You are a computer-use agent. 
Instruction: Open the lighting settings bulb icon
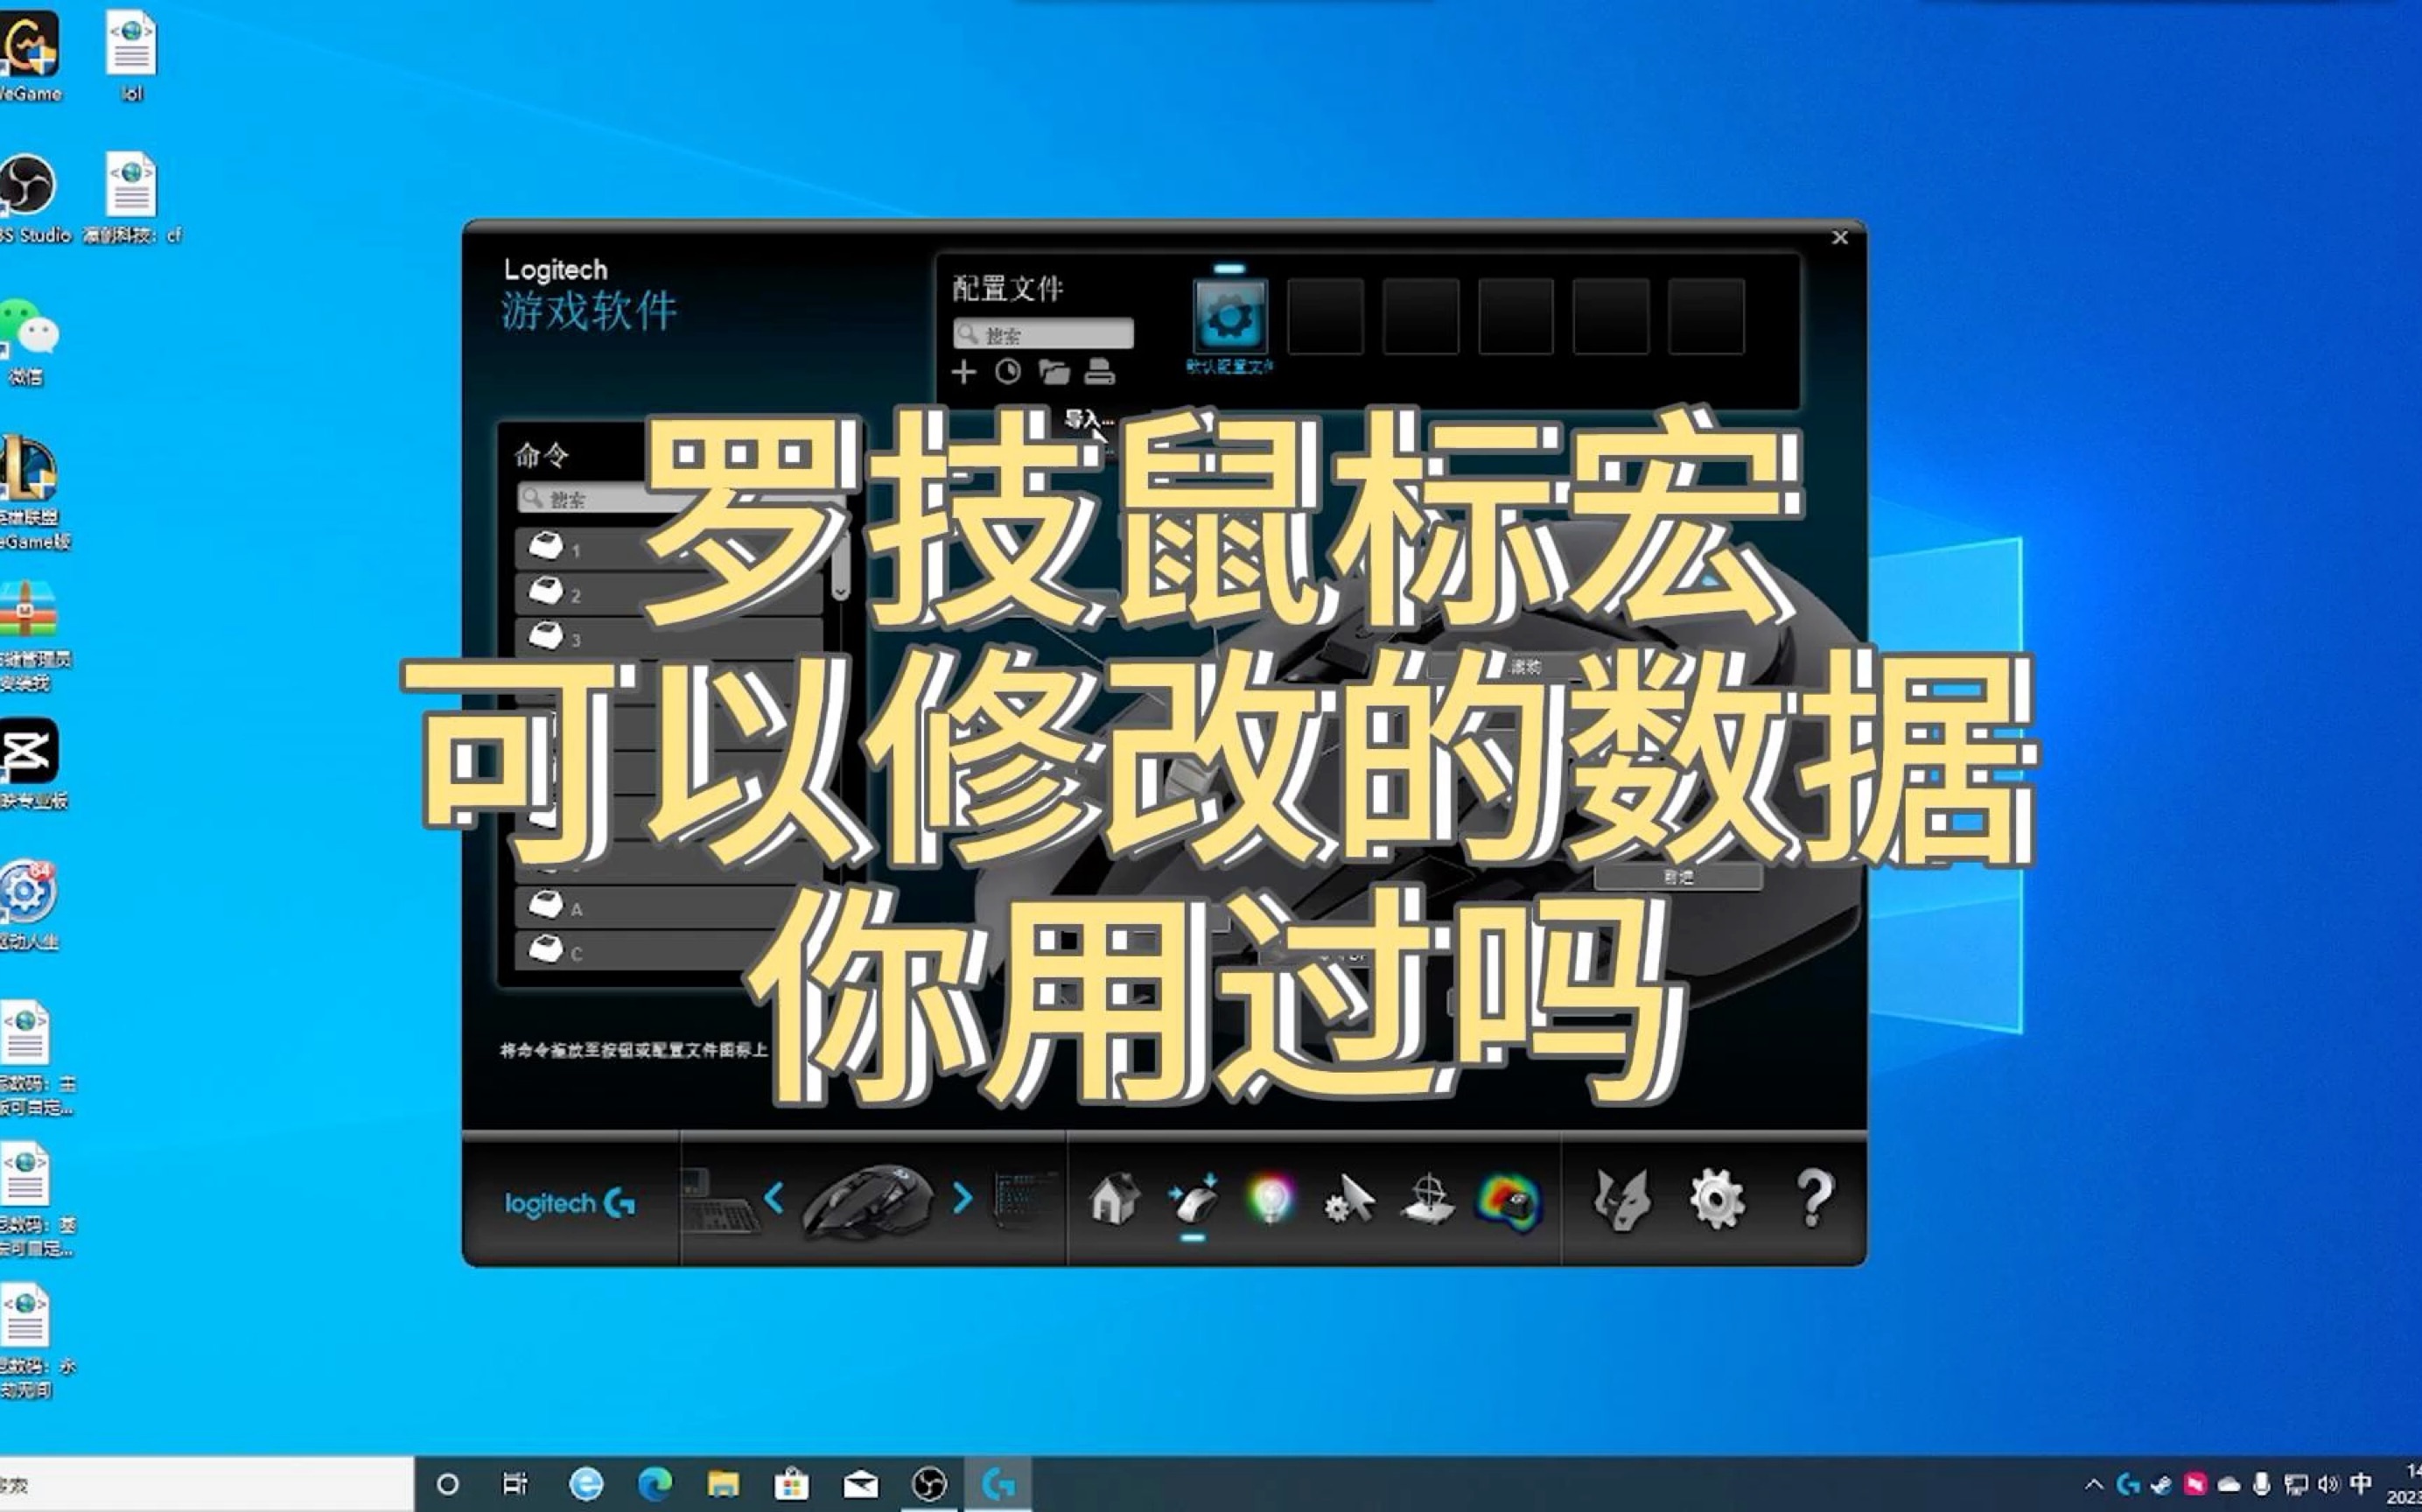[x=1271, y=1198]
